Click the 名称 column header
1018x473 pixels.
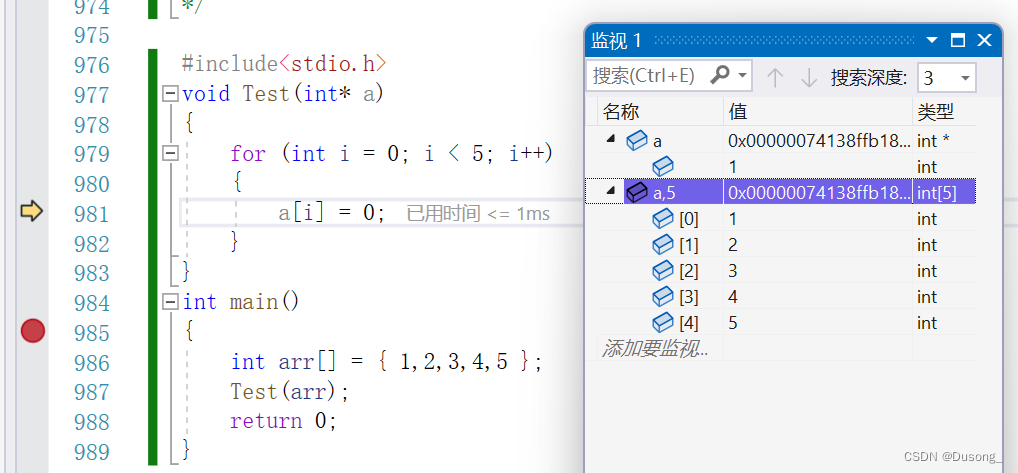click(621, 112)
